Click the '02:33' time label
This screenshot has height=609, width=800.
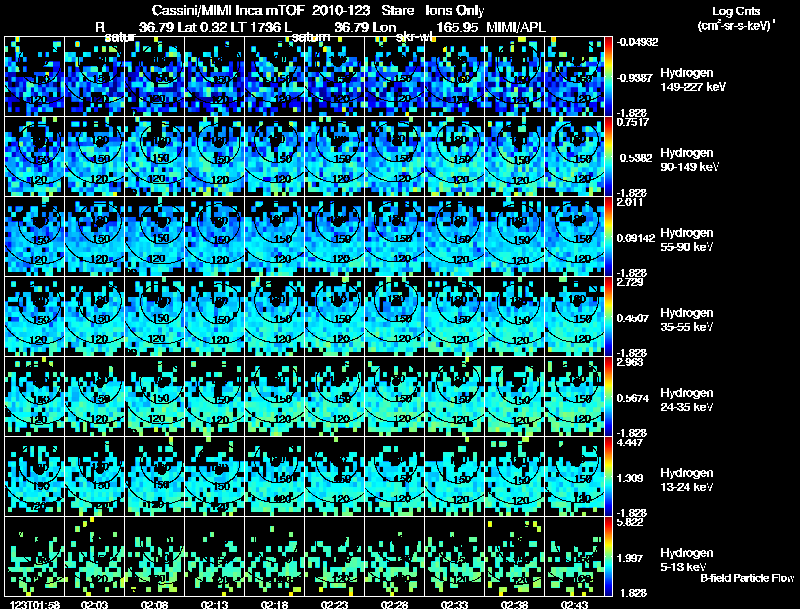point(454,605)
